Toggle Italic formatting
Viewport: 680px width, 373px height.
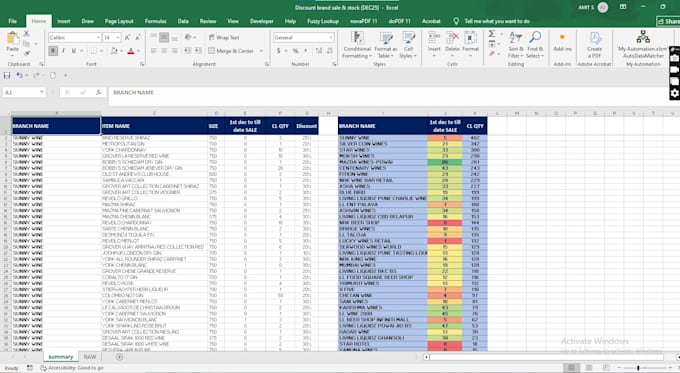pyautogui.click(x=64, y=51)
